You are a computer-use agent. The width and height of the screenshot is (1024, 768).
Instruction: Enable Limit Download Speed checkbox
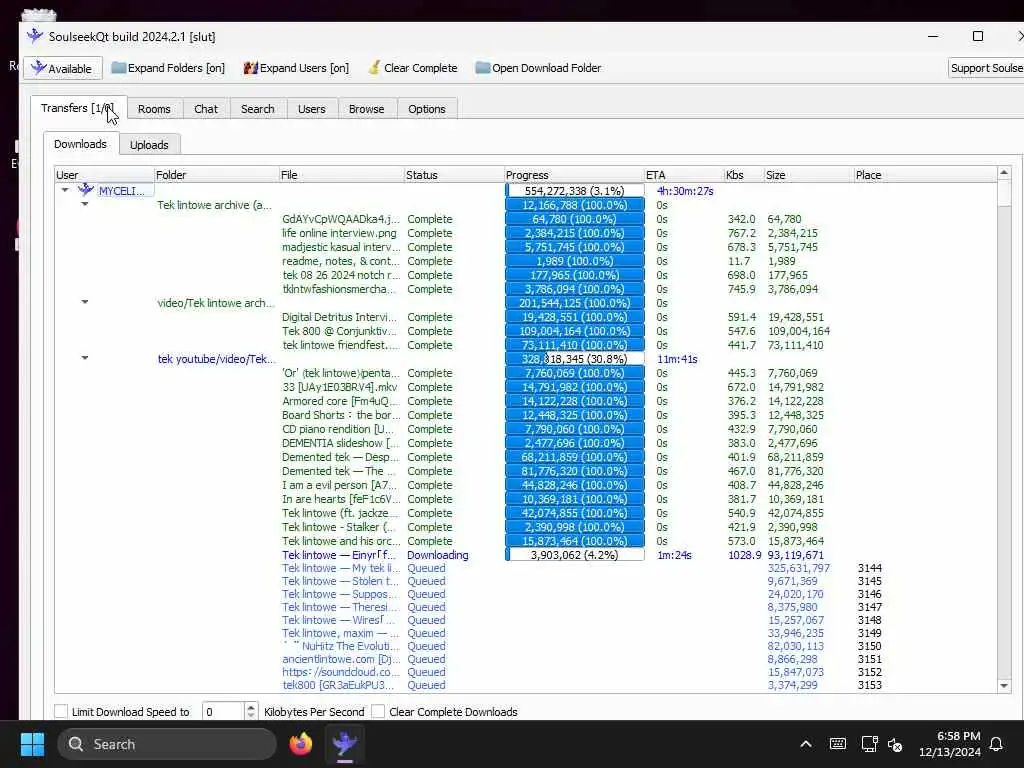click(x=61, y=711)
